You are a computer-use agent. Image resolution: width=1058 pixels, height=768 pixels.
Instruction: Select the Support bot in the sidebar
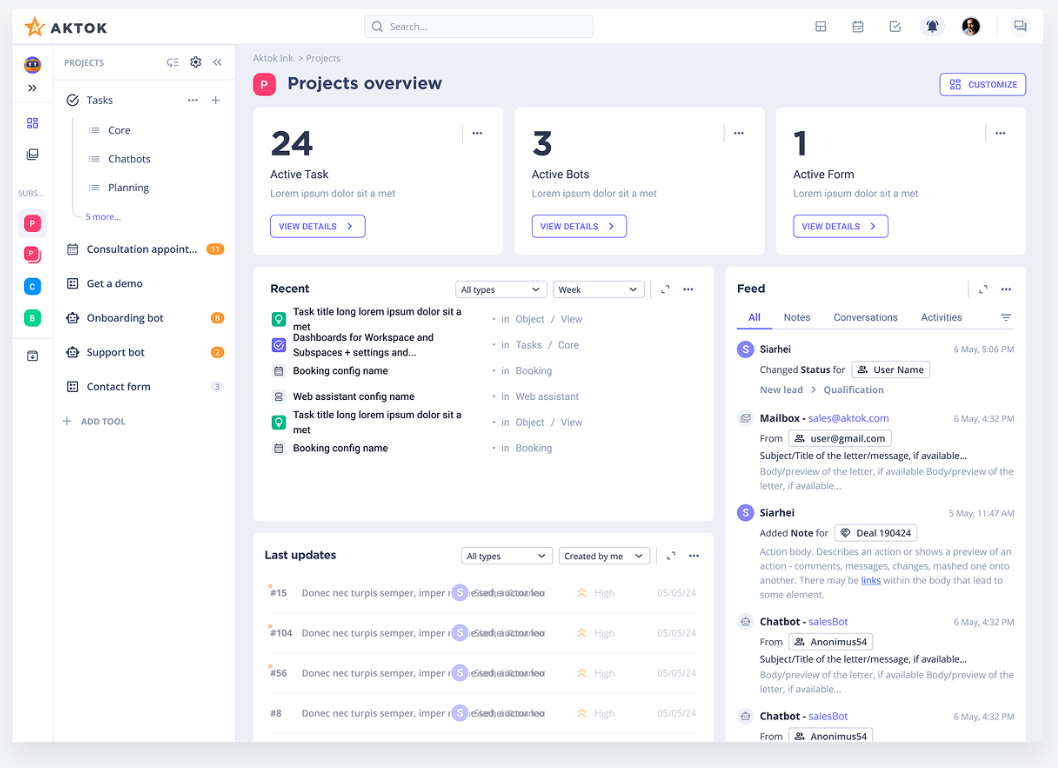click(x=117, y=352)
